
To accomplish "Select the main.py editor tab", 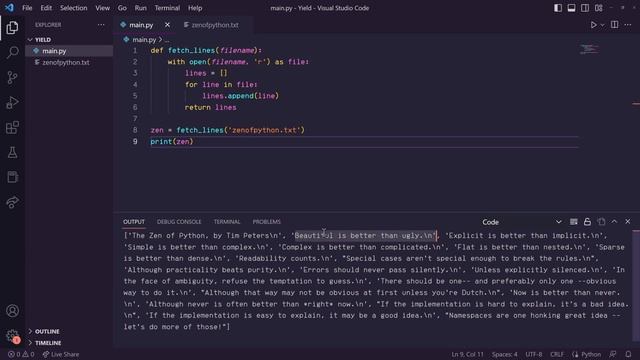I will (141, 25).
